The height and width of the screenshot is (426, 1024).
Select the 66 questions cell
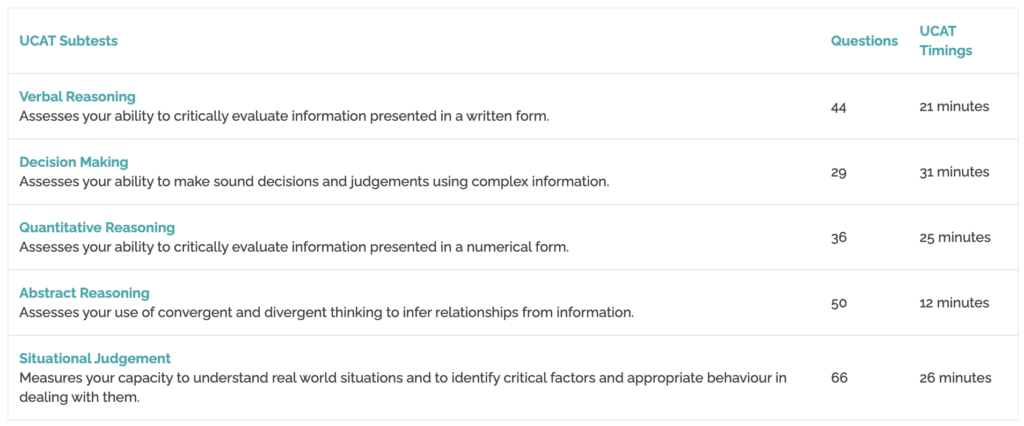tap(838, 378)
